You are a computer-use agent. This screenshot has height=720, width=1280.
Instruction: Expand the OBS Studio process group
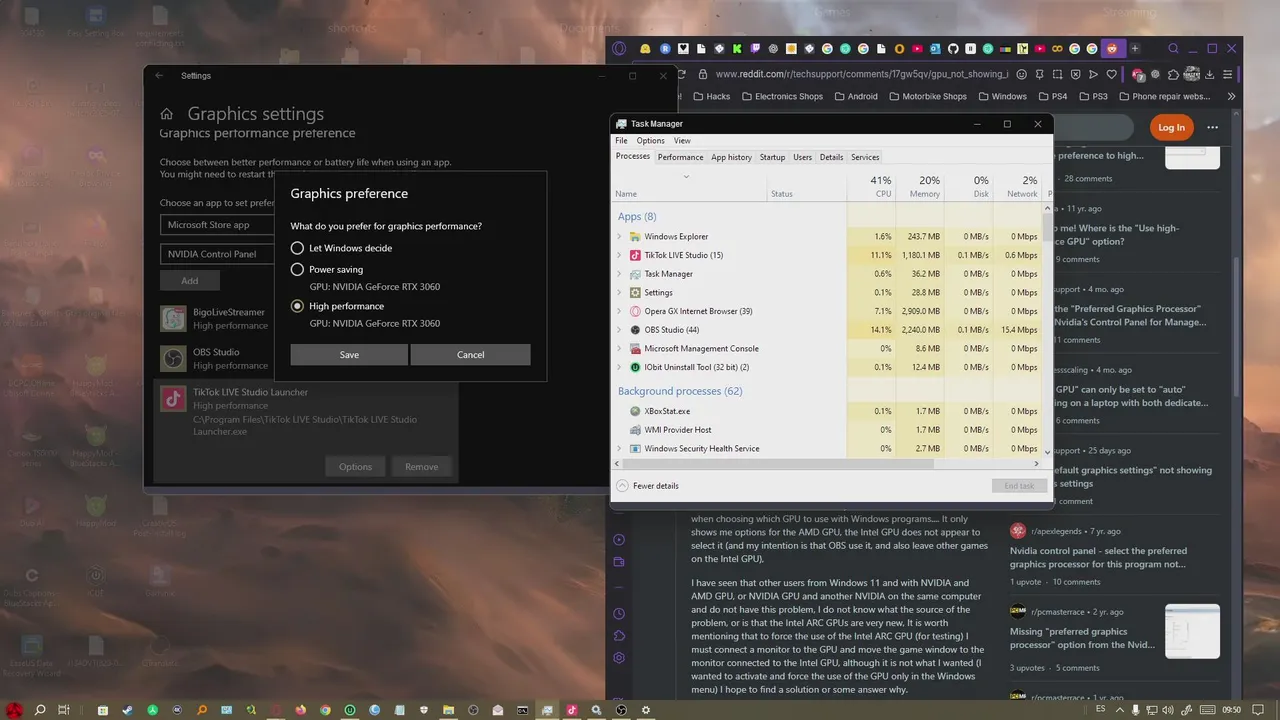619,330
